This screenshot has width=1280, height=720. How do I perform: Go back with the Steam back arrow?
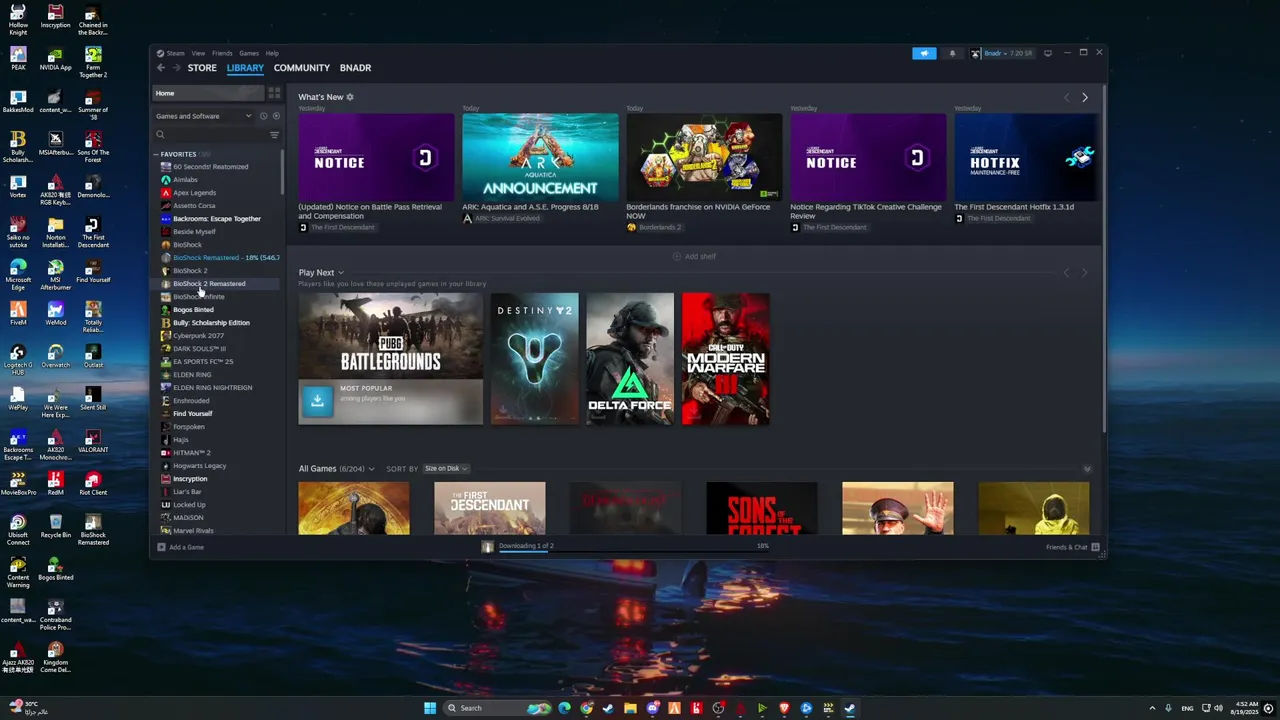pyautogui.click(x=160, y=68)
